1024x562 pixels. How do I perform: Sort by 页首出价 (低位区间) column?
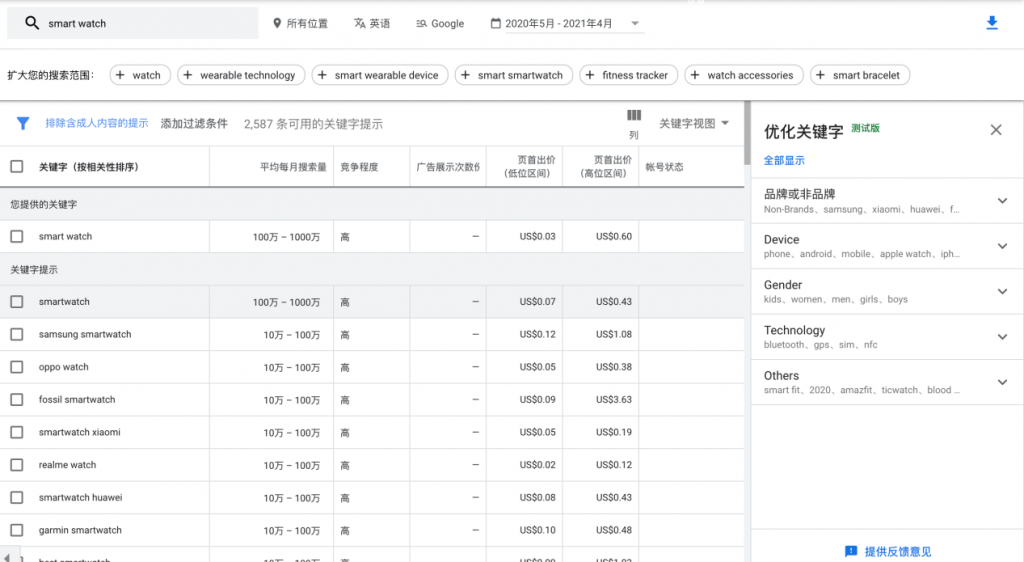(x=530, y=166)
